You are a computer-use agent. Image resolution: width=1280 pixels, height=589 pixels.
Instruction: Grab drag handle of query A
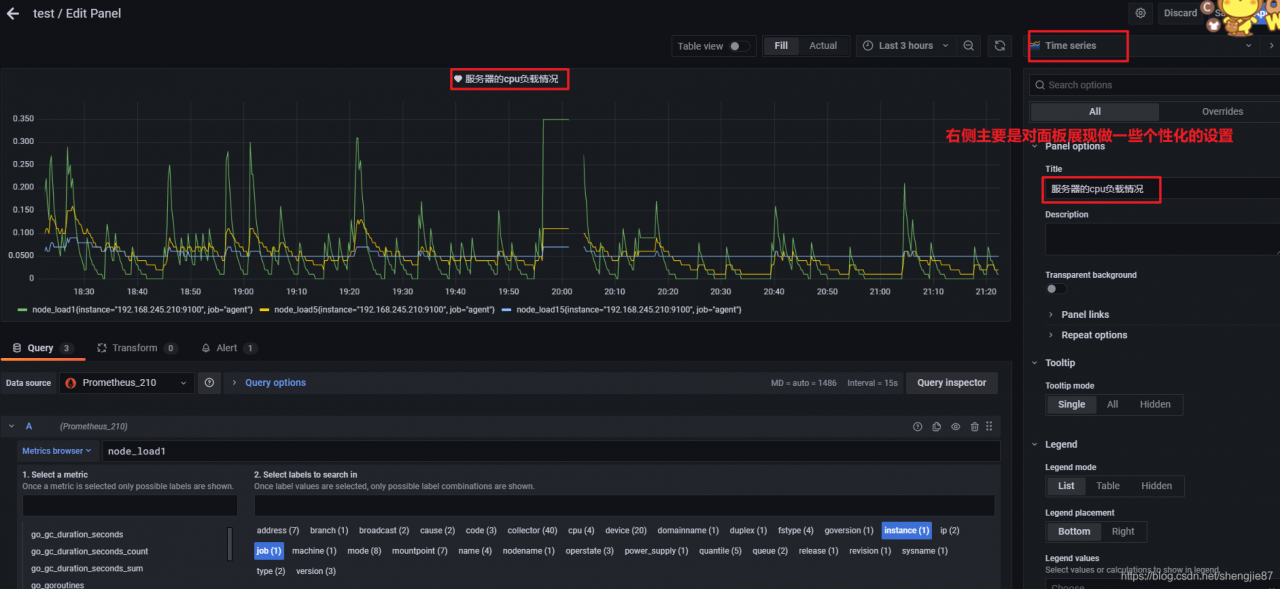pos(989,427)
